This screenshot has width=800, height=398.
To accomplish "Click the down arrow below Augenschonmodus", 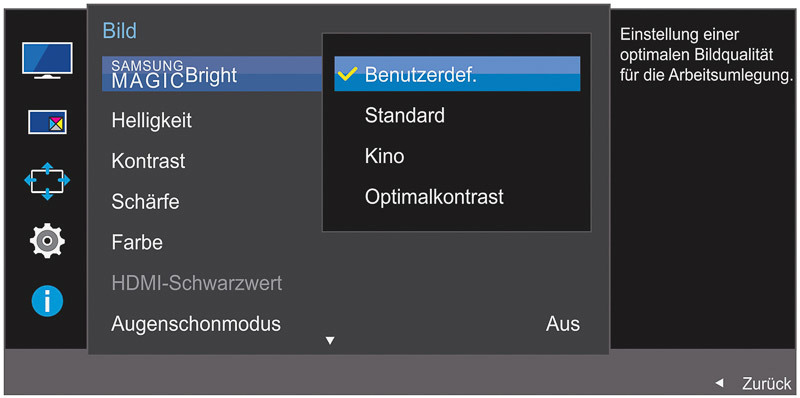I will pos(331,340).
